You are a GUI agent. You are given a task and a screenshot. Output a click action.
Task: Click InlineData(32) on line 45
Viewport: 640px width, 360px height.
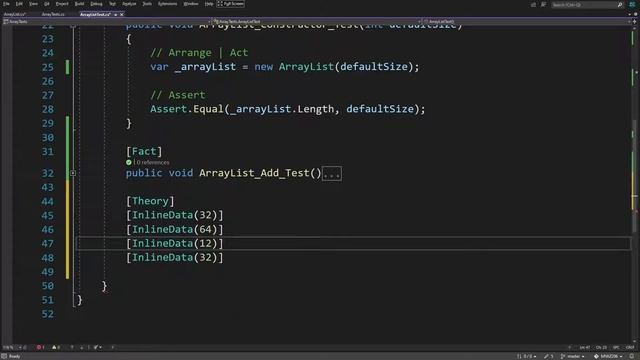pos(175,215)
